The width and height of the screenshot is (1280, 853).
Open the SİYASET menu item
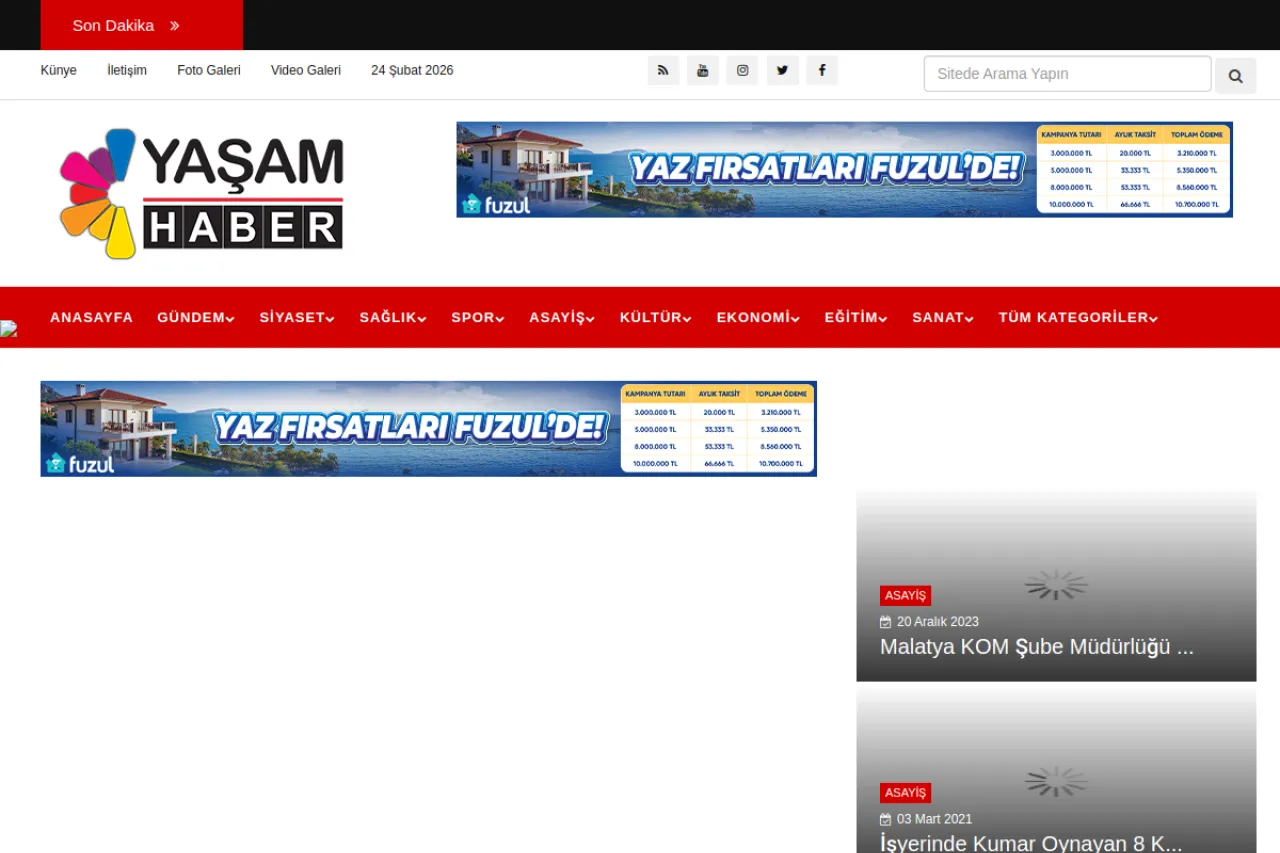coord(296,317)
